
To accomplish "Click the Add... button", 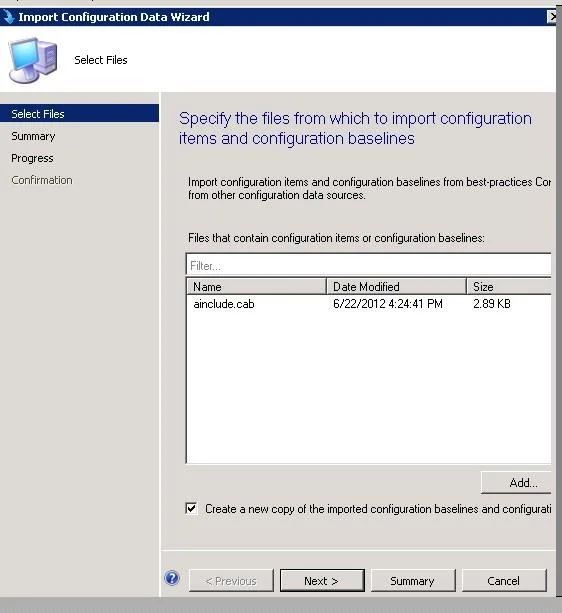I will coord(516,483).
